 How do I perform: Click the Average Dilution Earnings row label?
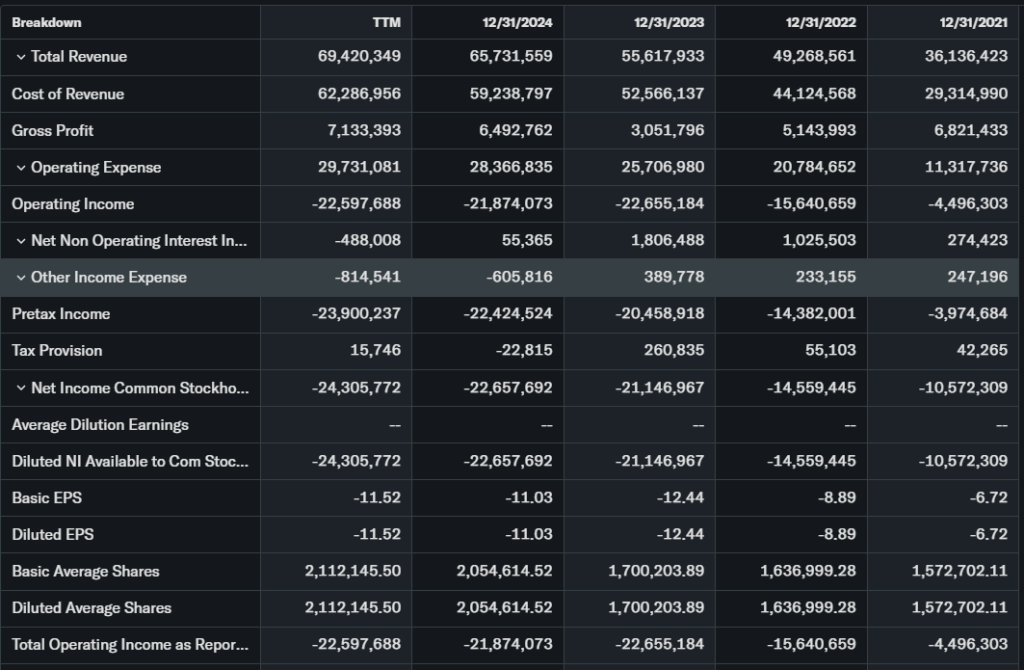[100, 425]
